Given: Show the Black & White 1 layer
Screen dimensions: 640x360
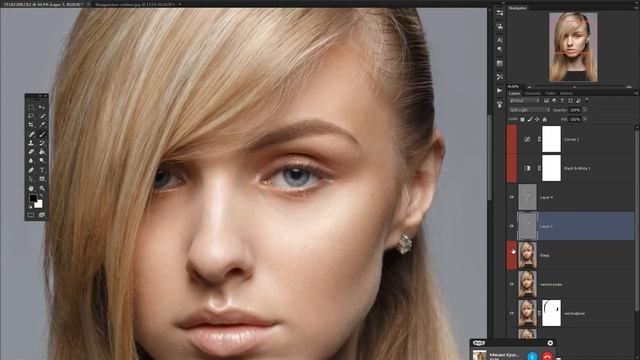Looking at the screenshot, I should [x=511, y=168].
